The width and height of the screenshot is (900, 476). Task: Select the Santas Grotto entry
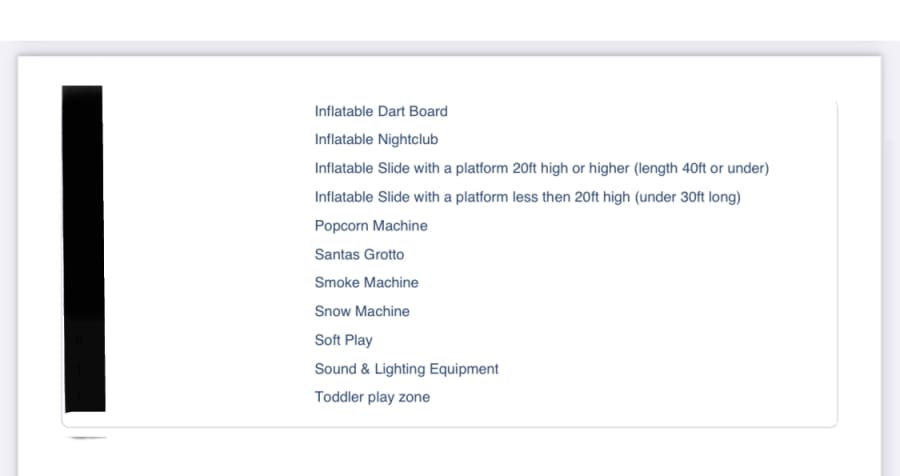tap(359, 255)
